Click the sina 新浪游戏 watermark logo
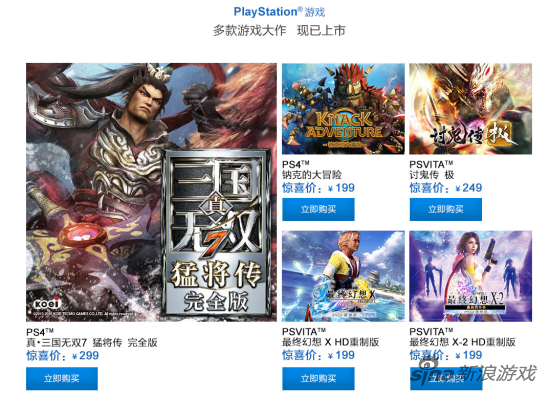Screen dimensions: 550x401 pyautogui.click(x=473, y=373)
